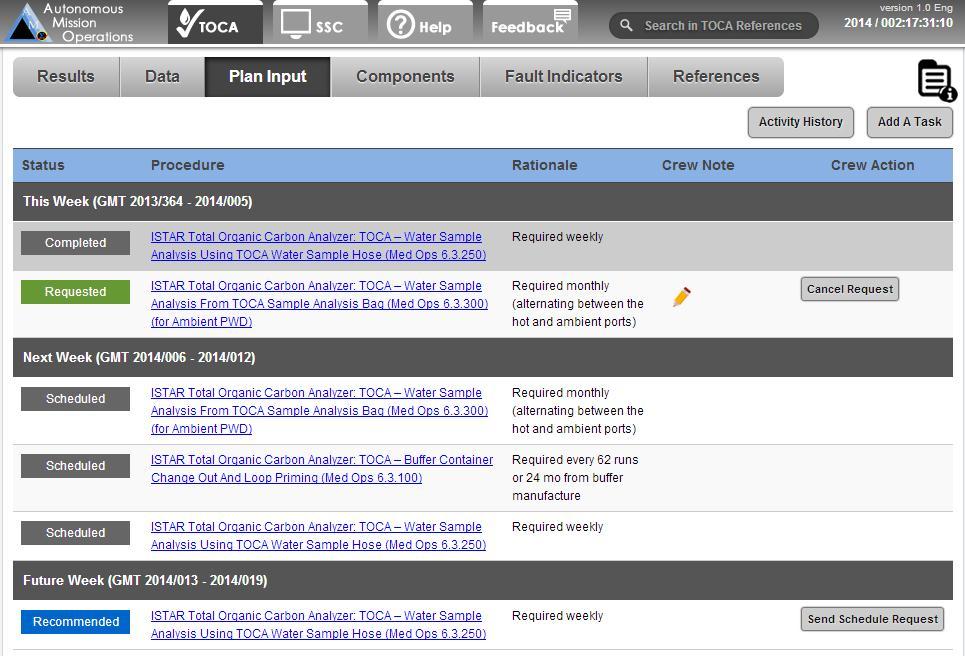Click the Crew Note column header

click(698, 165)
